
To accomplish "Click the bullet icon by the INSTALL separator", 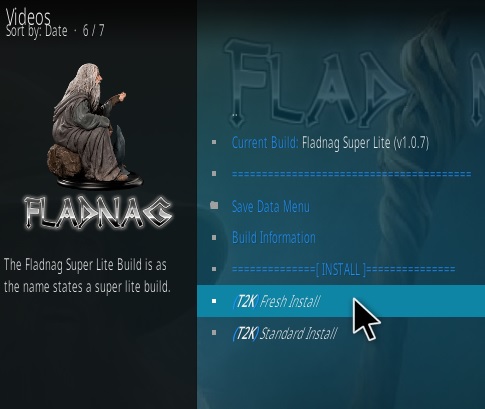I will point(214,269).
